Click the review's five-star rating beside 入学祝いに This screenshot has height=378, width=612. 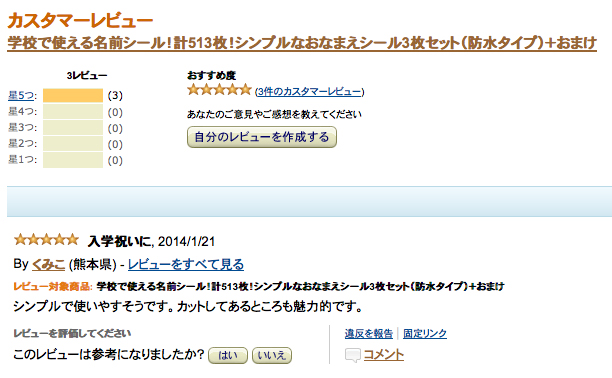46,239
